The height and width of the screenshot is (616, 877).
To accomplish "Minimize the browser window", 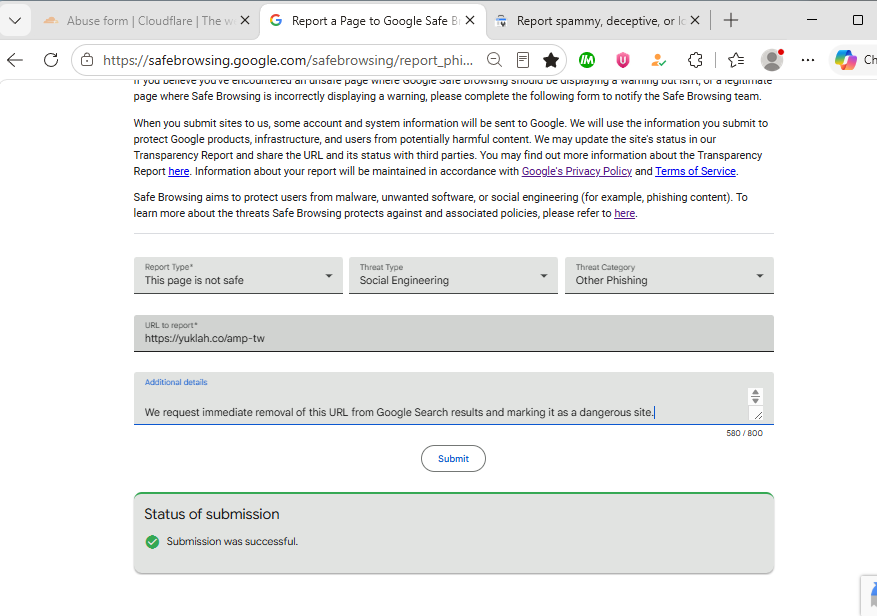I will coord(812,21).
